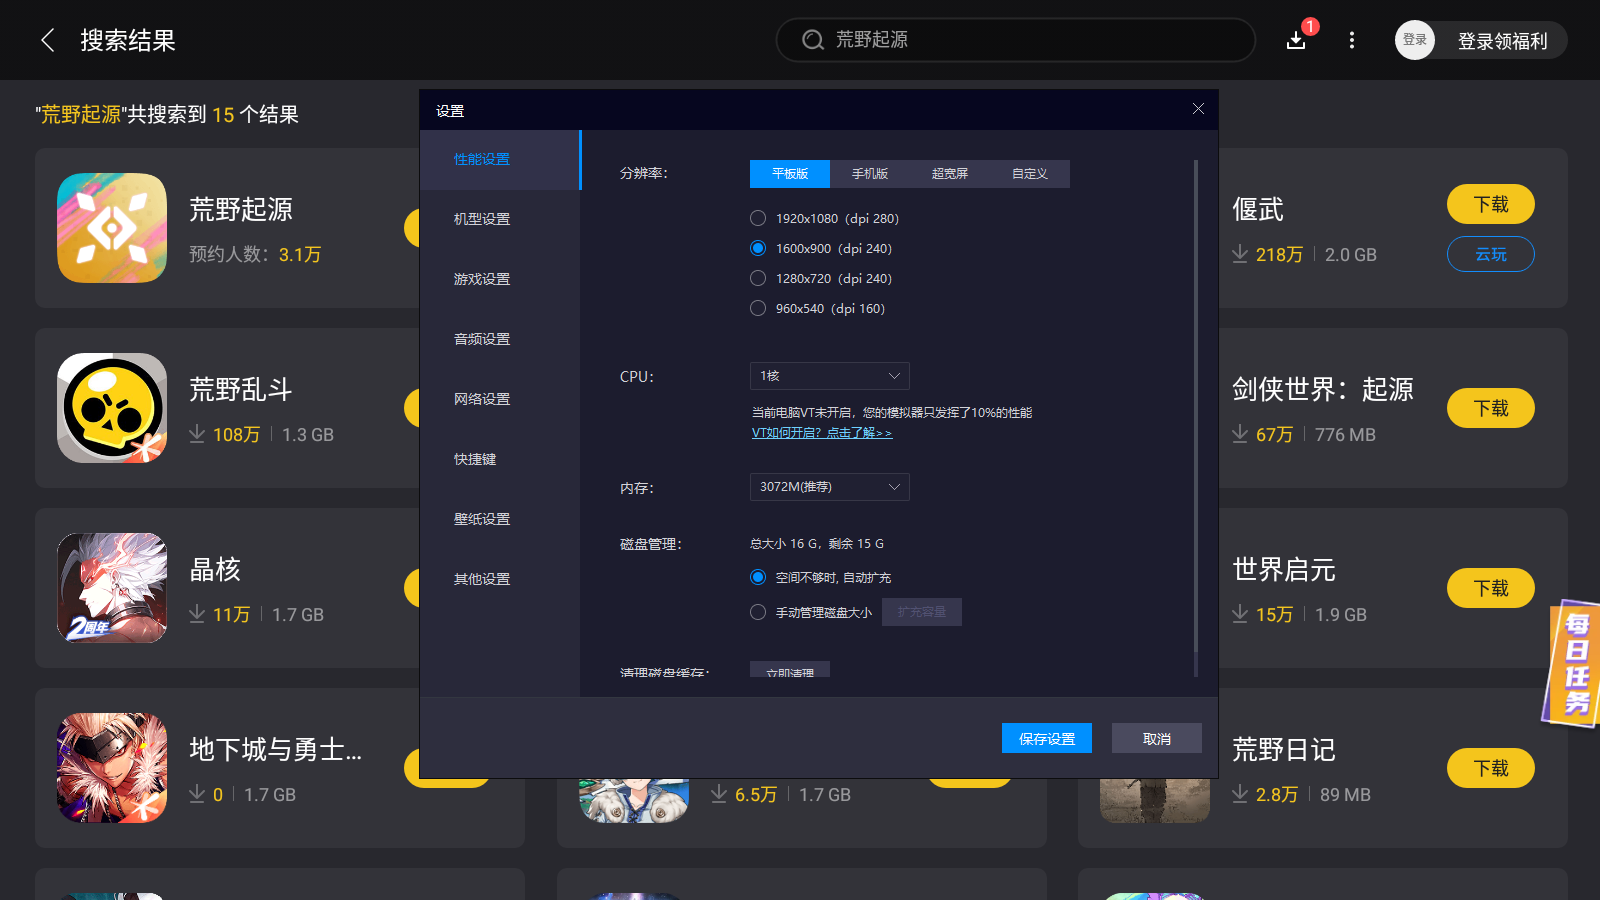The width and height of the screenshot is (1600, 900).
Task: Go back using the arrow beside 搜索结果
Action: pos(47,40)
